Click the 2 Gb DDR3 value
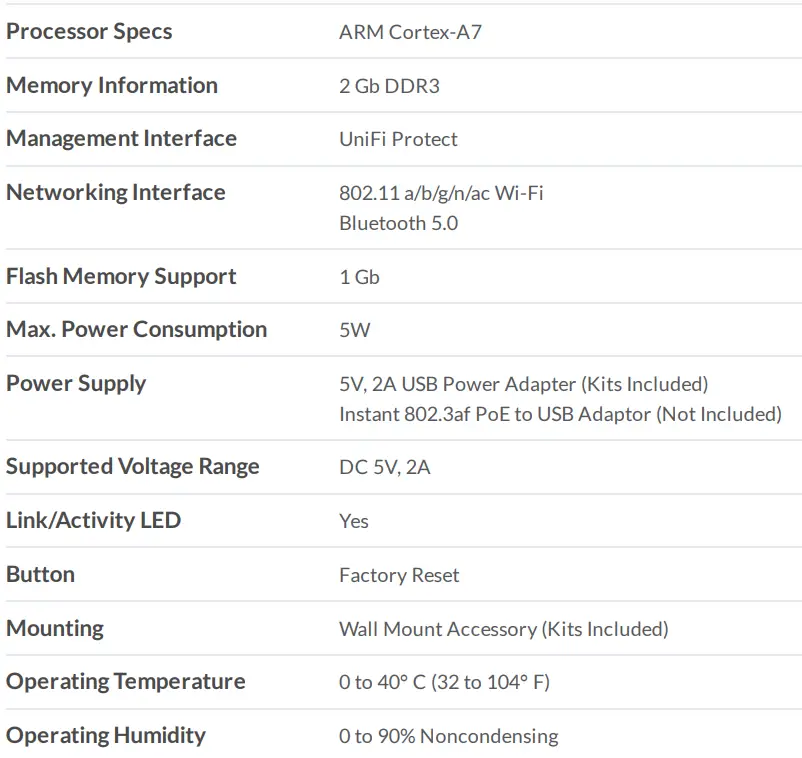The width and height of the screenshot is (802, 758). [x=389, y=86]
